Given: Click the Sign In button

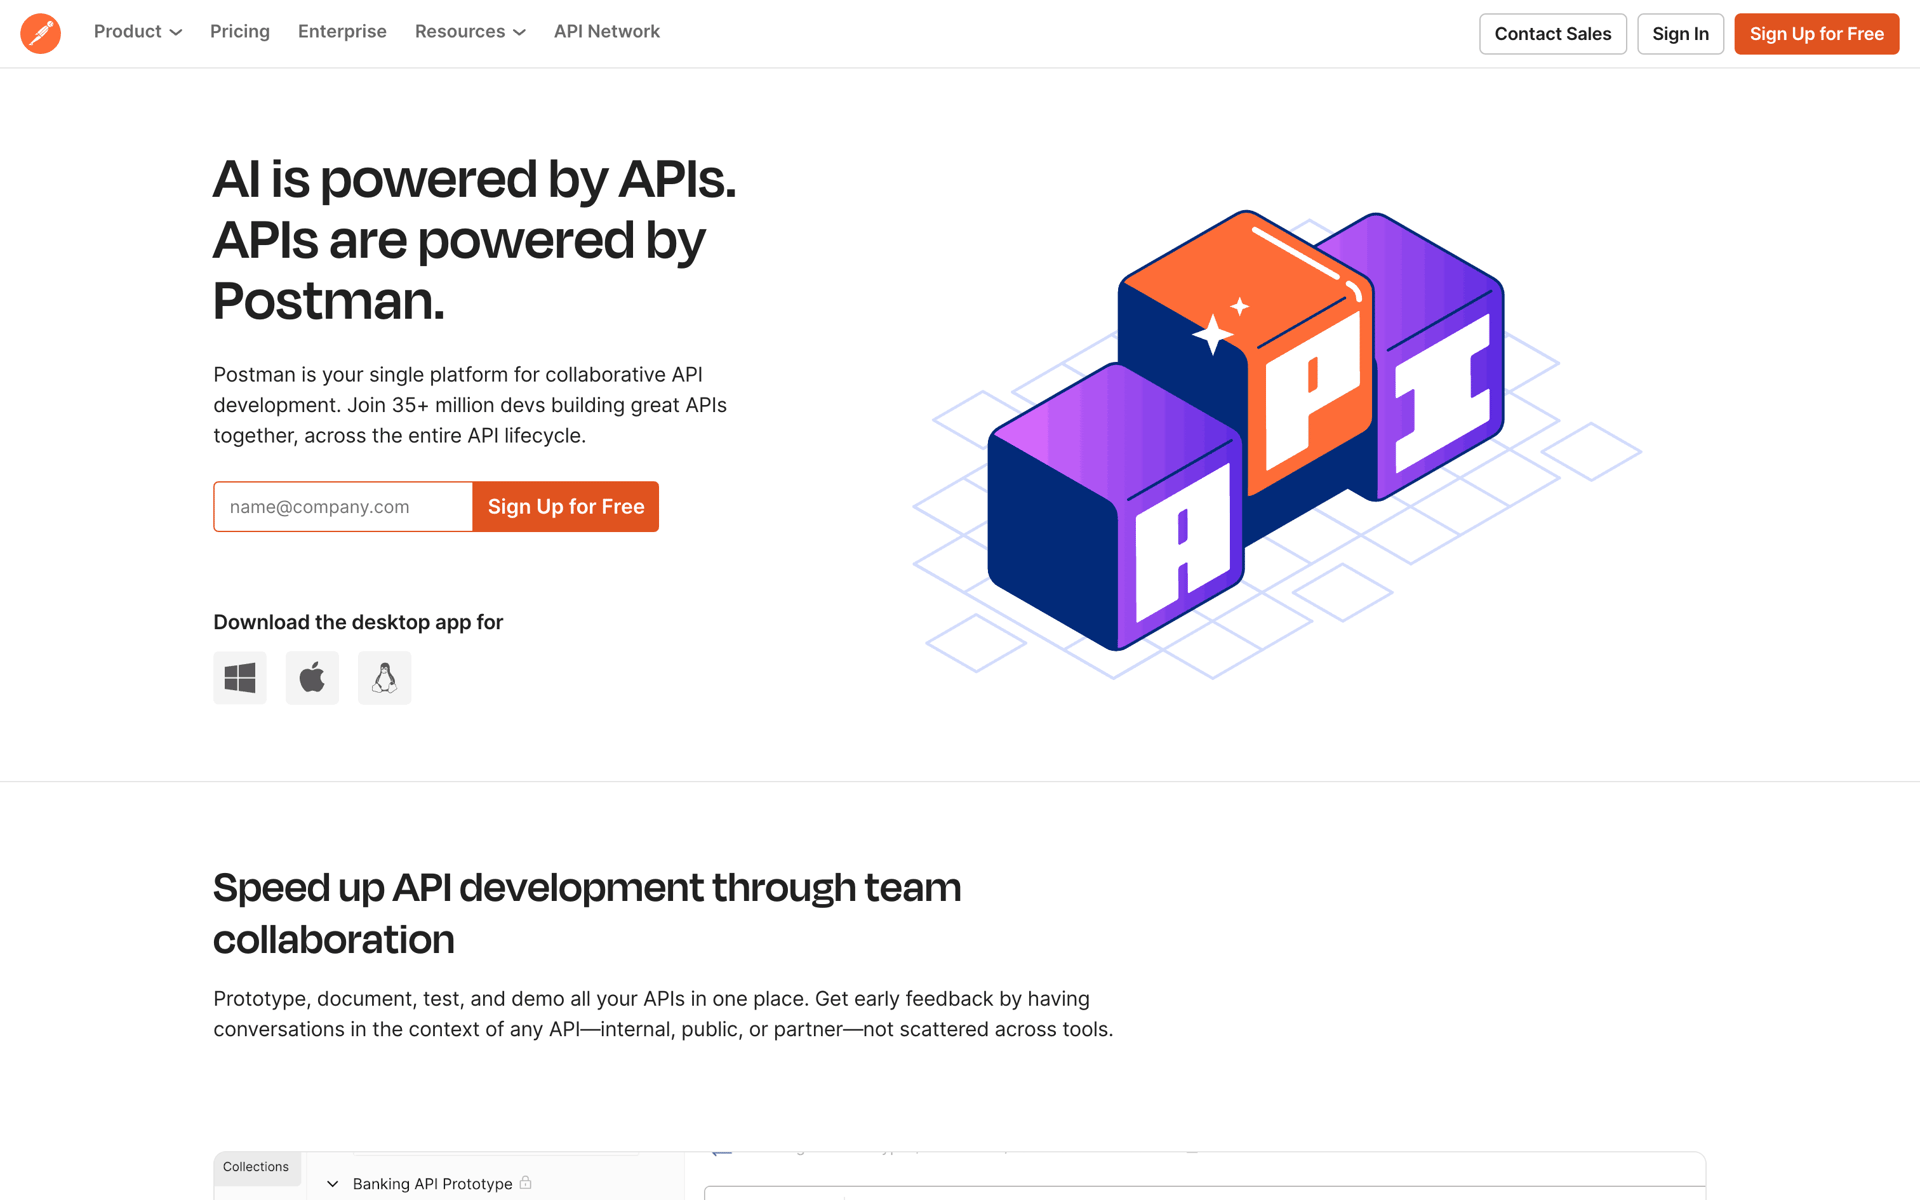Looking at the screenshot, I should 1680,34.
